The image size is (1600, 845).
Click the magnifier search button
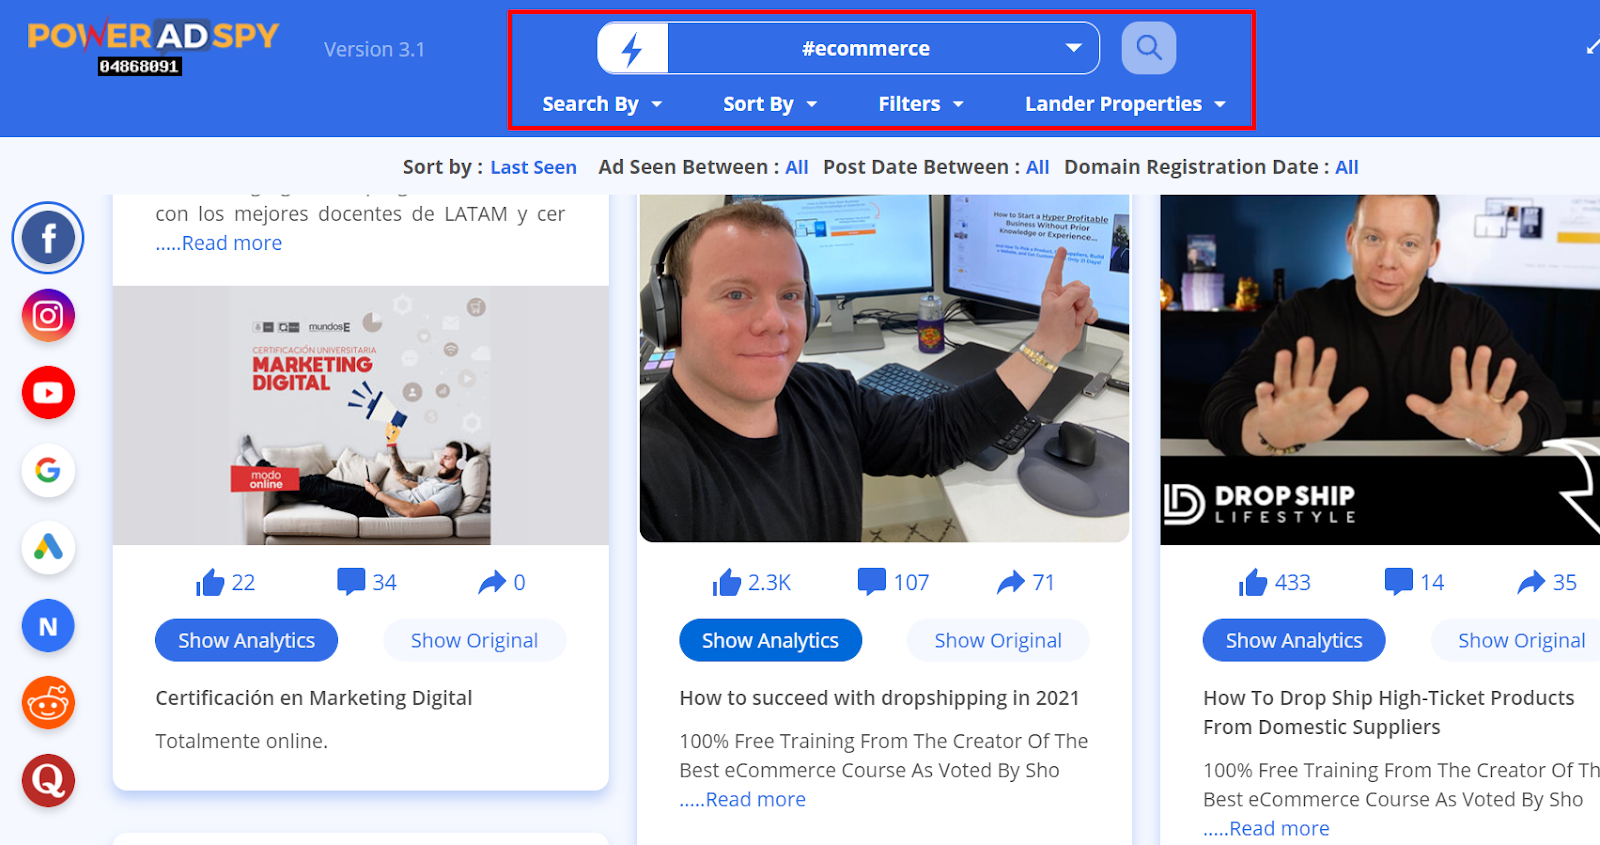pos(1149,48)
